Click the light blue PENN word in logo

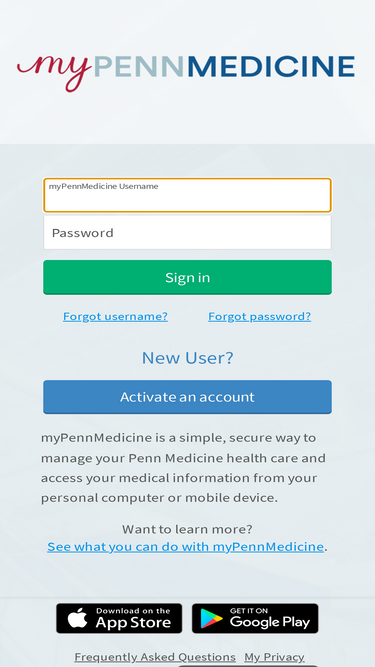[x=139, y=67]
